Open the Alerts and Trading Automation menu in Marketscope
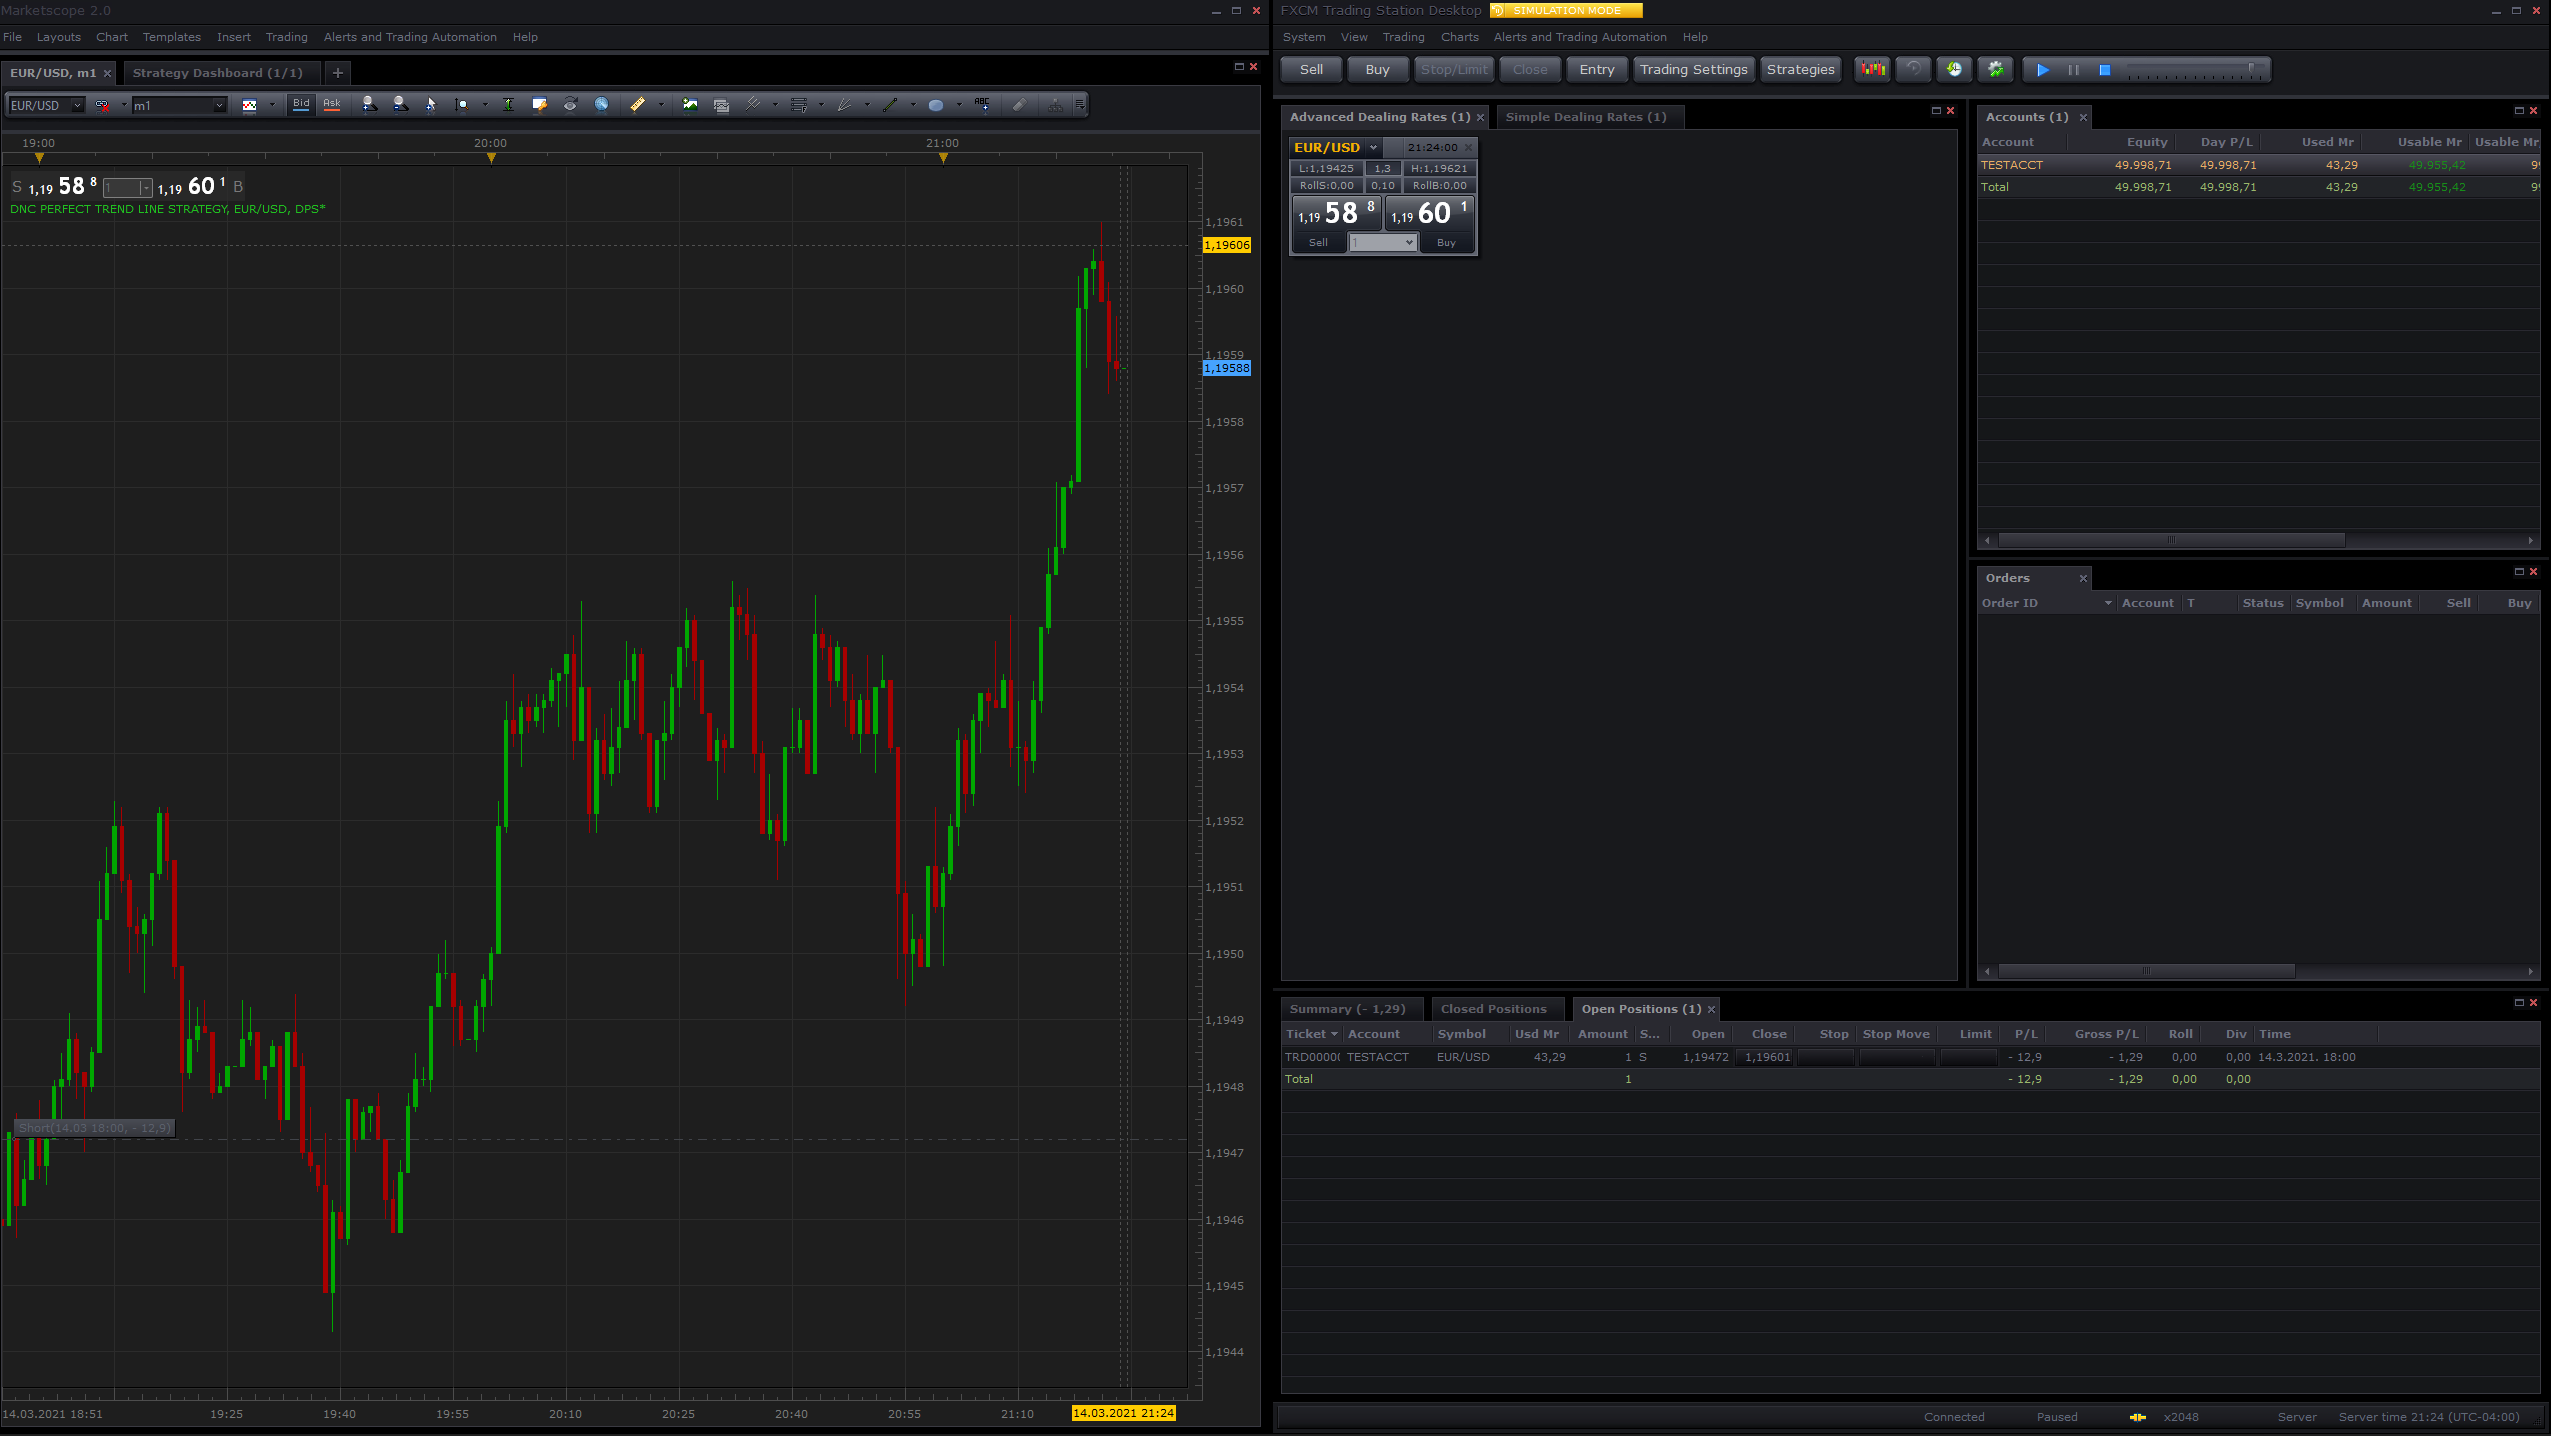Screen dimensions: 2551x1436 410,37
